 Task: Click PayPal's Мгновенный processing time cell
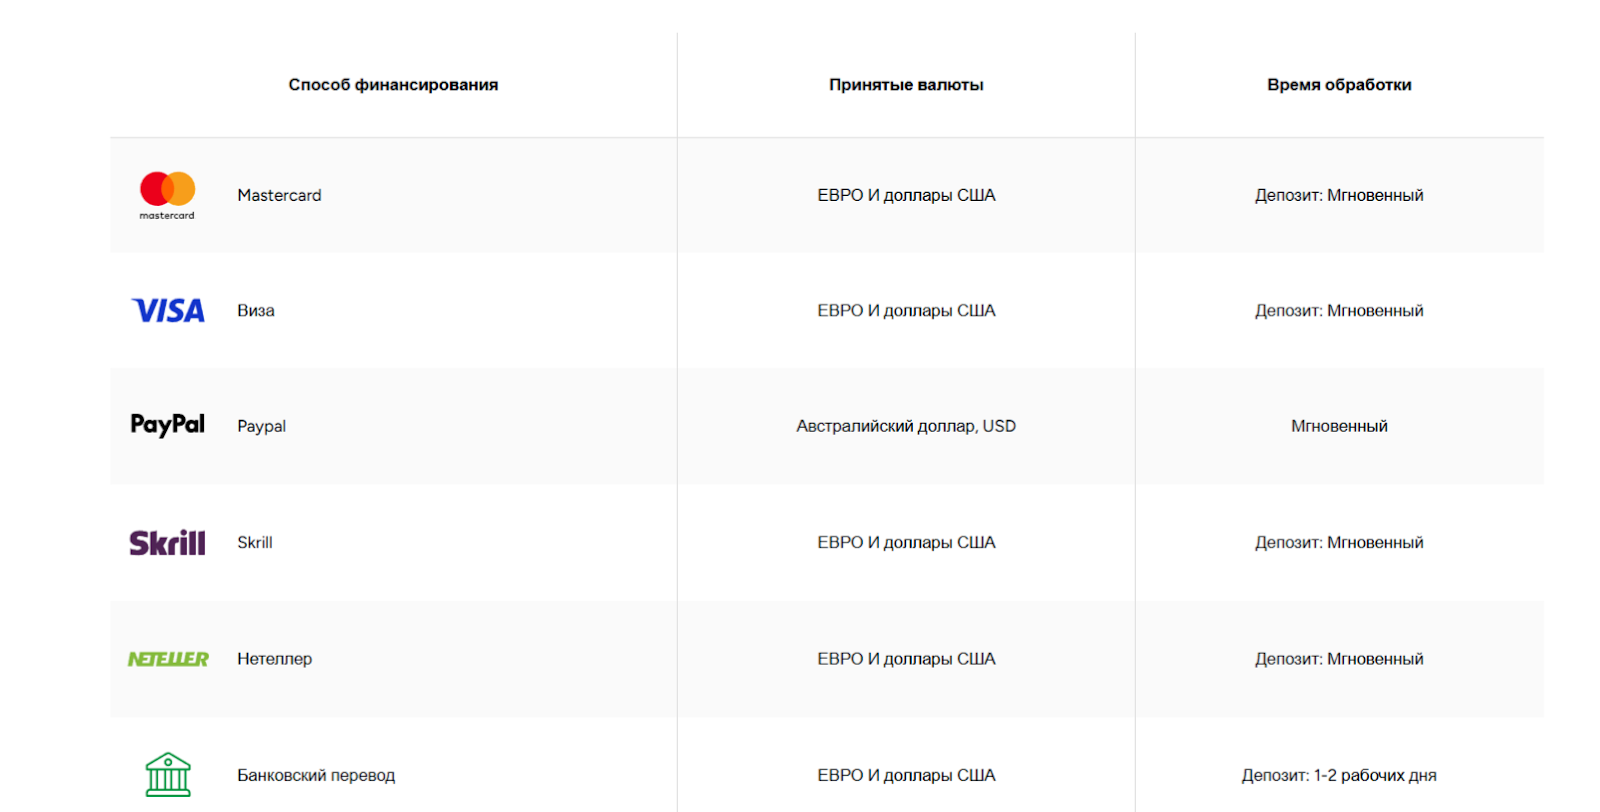1339,426
